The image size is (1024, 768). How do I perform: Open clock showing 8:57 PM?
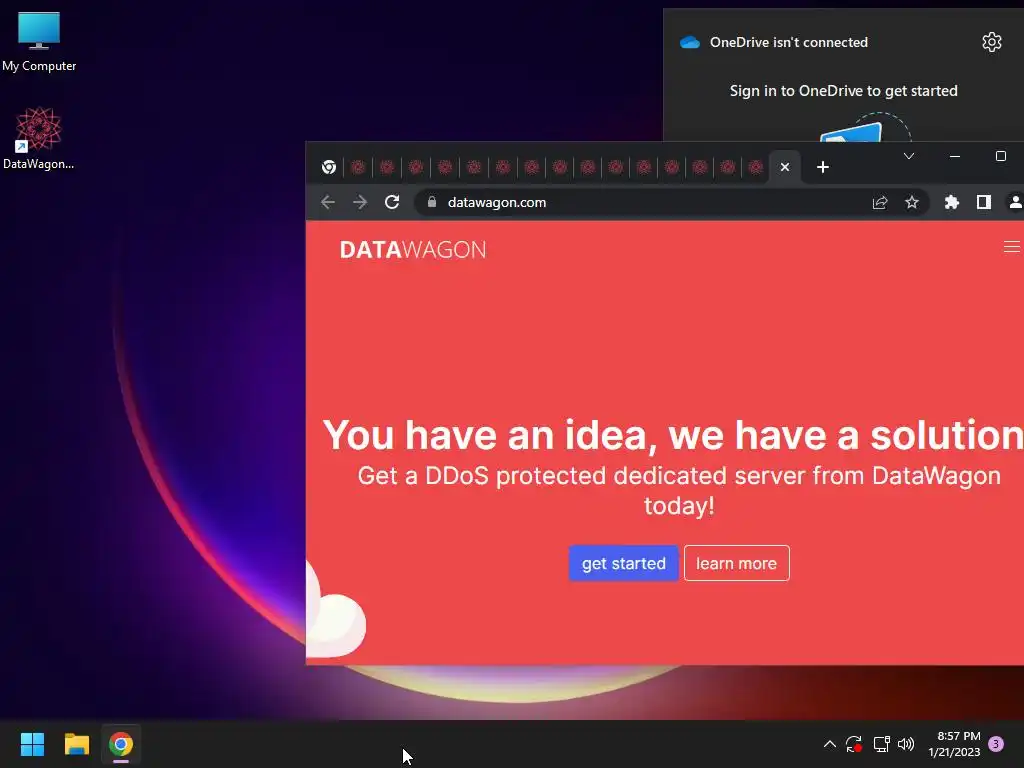click(x=954, y=744)
